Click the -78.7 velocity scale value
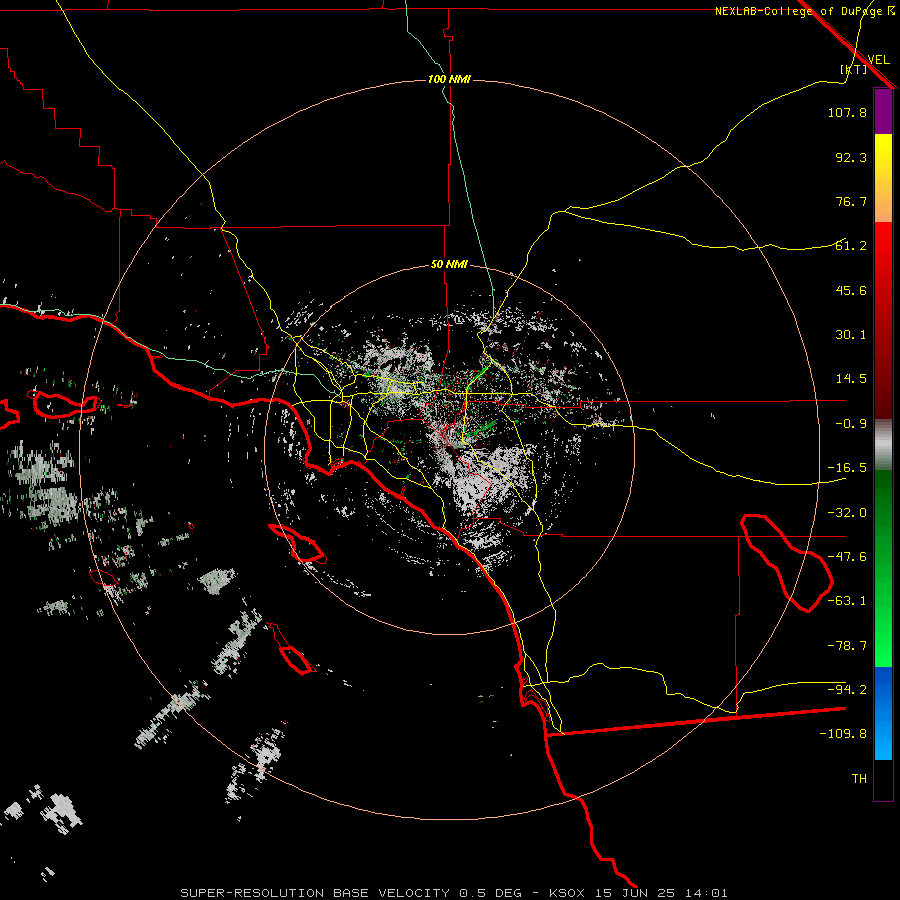 [847, 646]
